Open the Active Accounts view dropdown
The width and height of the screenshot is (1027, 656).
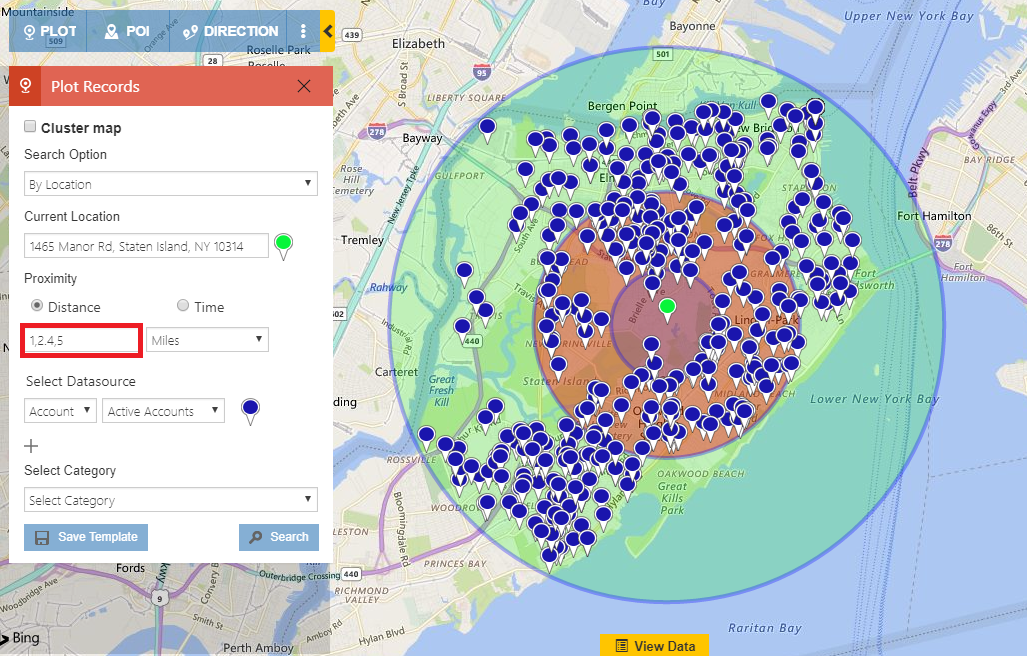[164, 411]
